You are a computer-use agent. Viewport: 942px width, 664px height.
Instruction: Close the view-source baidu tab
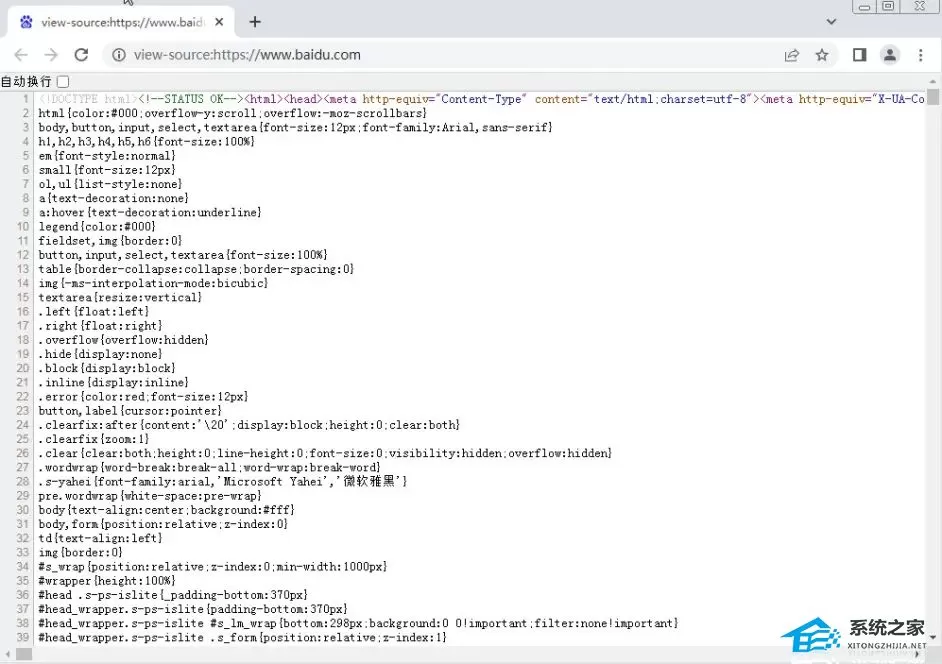219,22
